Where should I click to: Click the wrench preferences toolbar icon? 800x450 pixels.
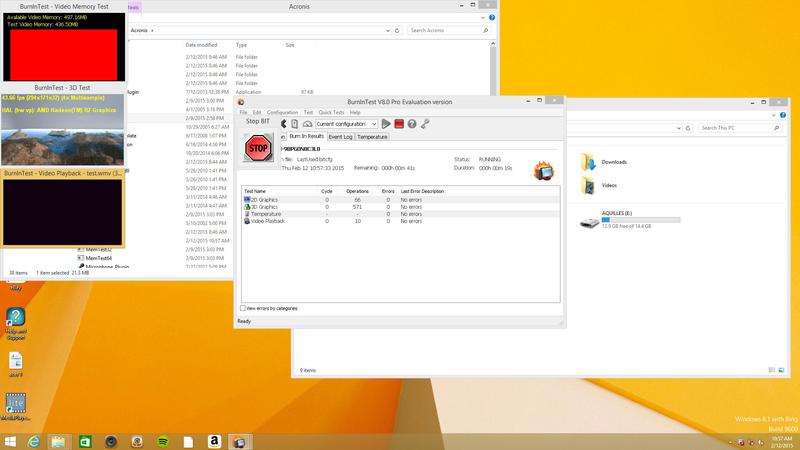(x=424, y=124)
